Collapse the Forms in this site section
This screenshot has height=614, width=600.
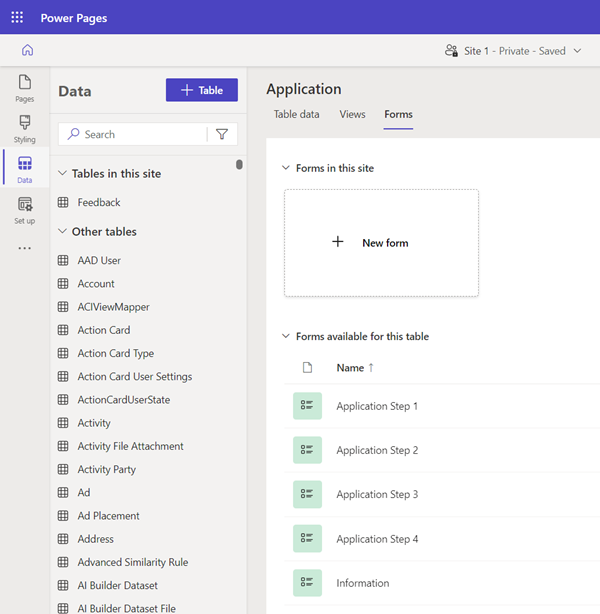point(285,168)
